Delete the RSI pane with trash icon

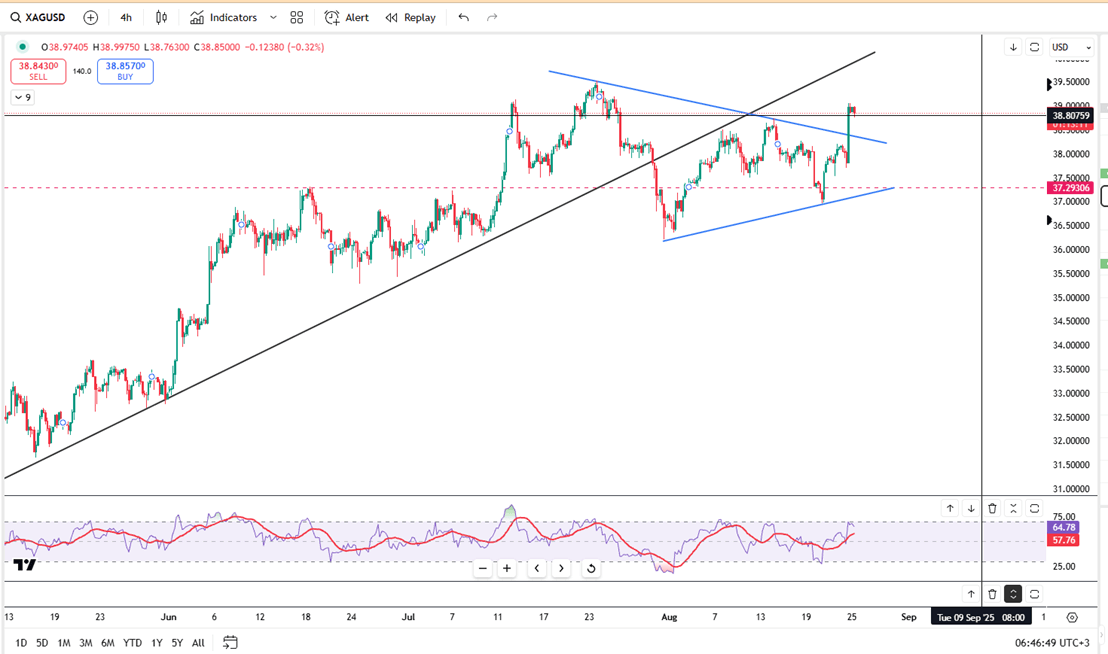[x=992, y=509]
